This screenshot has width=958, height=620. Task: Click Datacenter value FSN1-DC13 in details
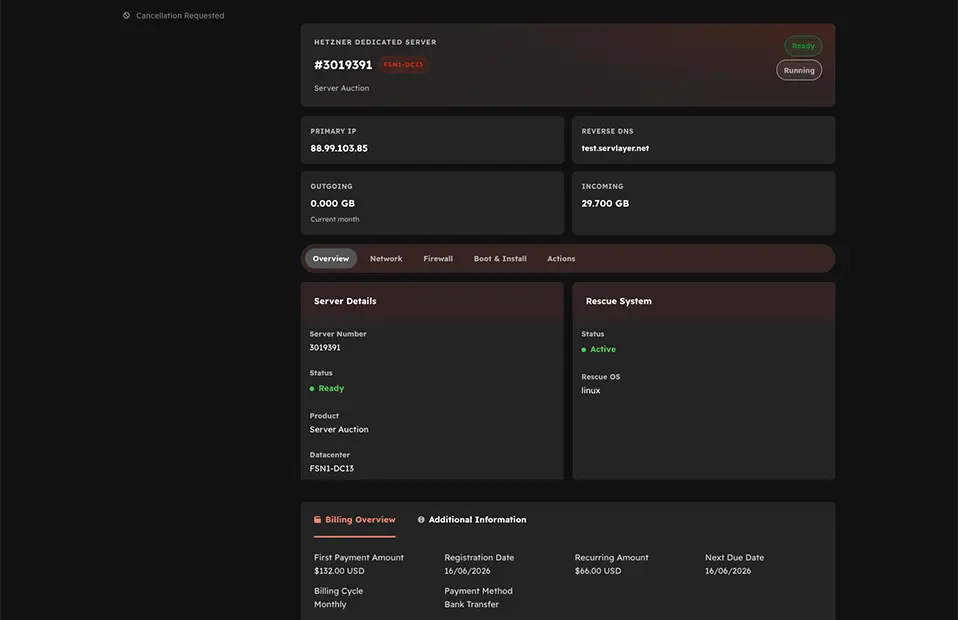click(332, 469)
